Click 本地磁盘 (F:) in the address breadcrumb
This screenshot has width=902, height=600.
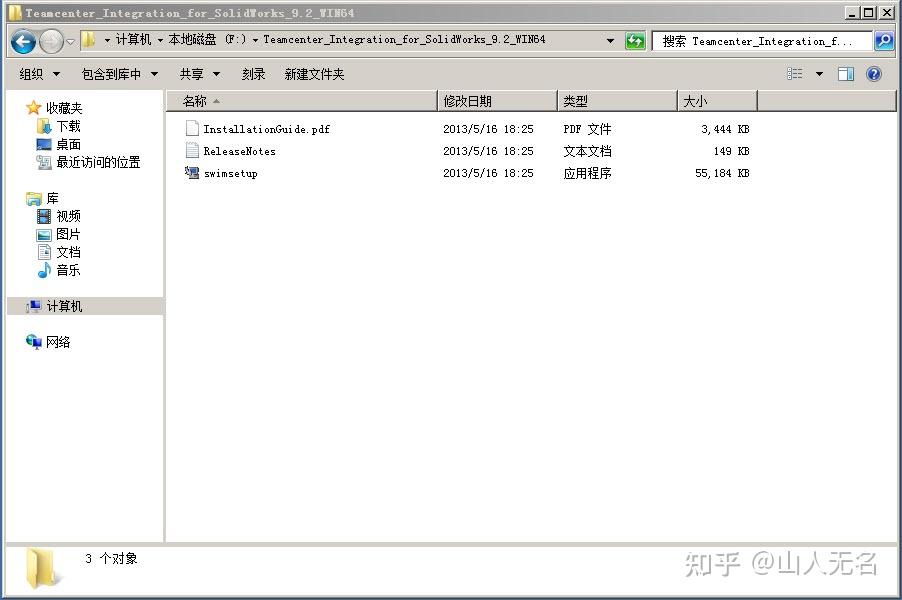click(207, 40)
